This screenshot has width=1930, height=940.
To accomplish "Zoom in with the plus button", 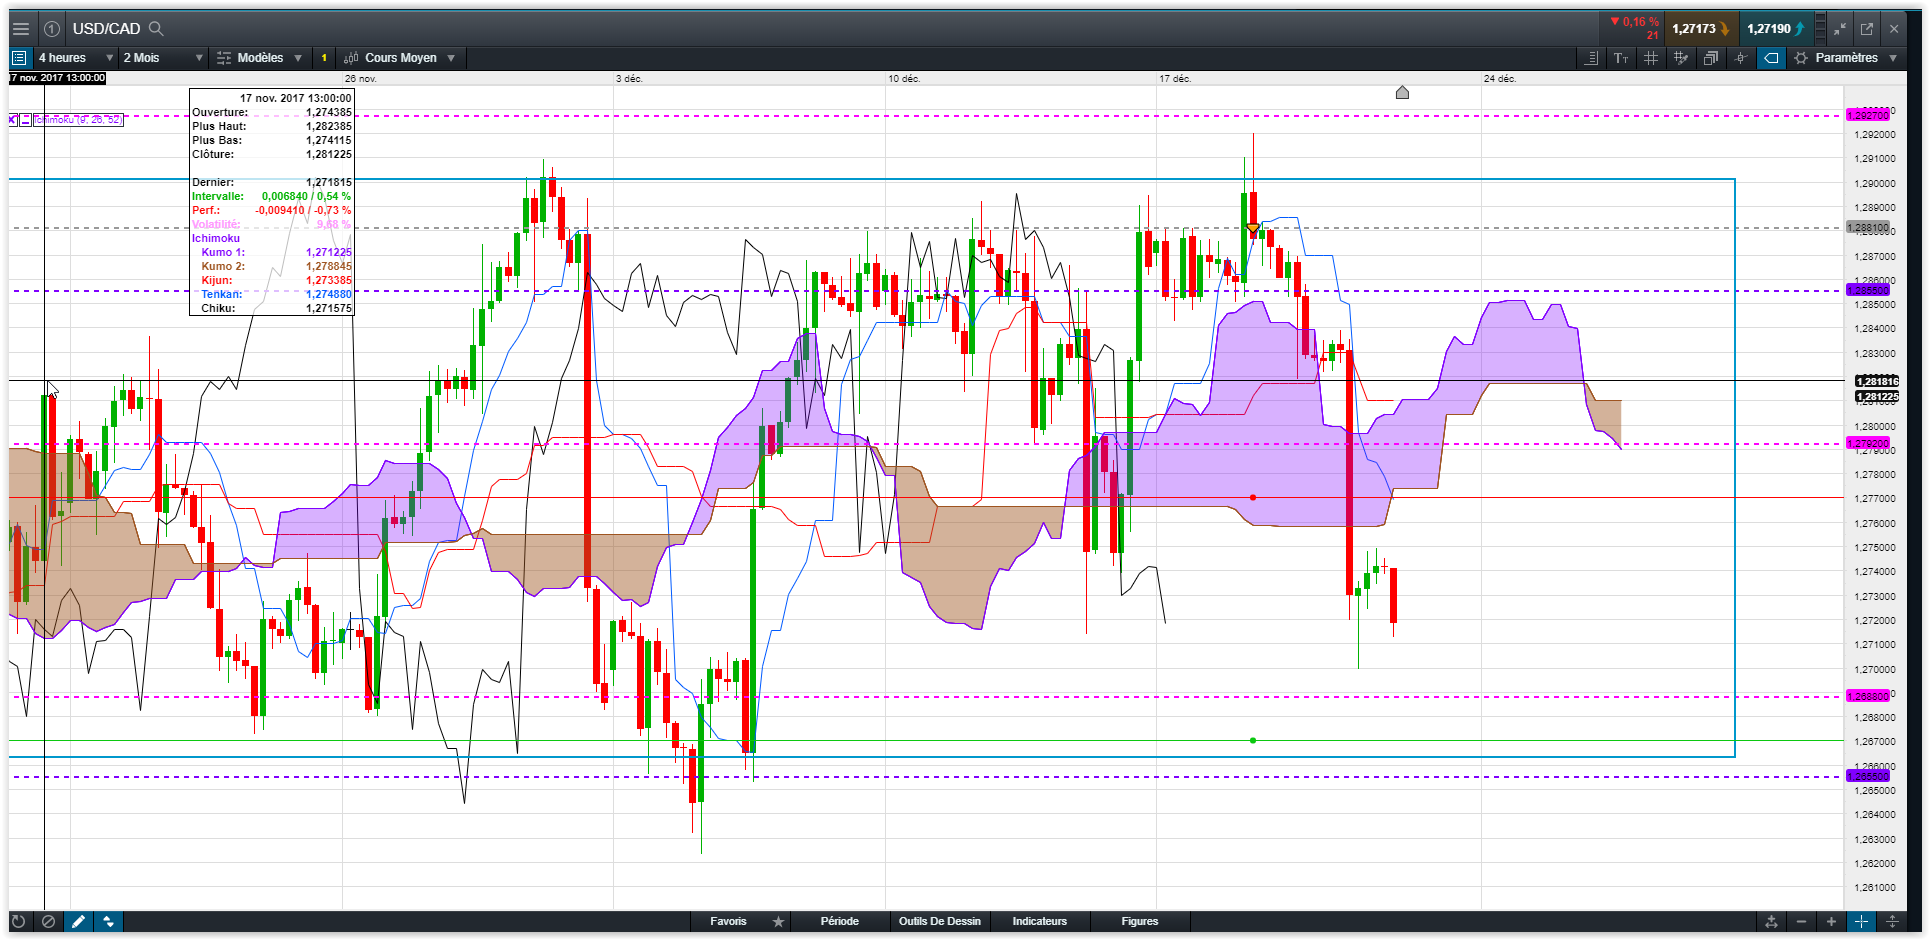I will tap(1831, 921).
